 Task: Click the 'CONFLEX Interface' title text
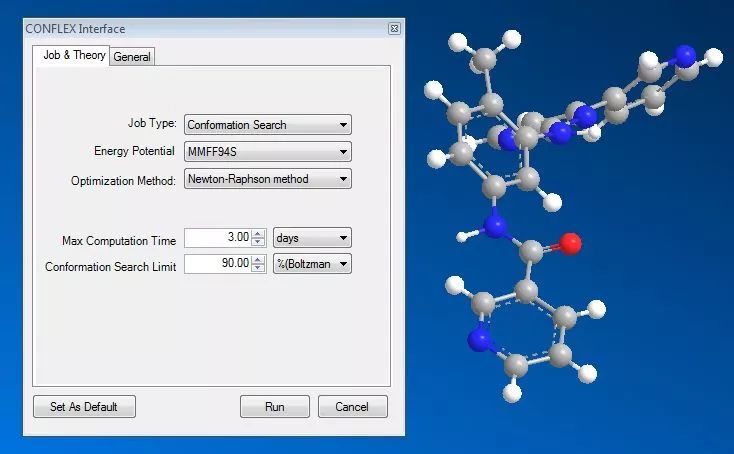pyautogui.click(x=75, y=29)
